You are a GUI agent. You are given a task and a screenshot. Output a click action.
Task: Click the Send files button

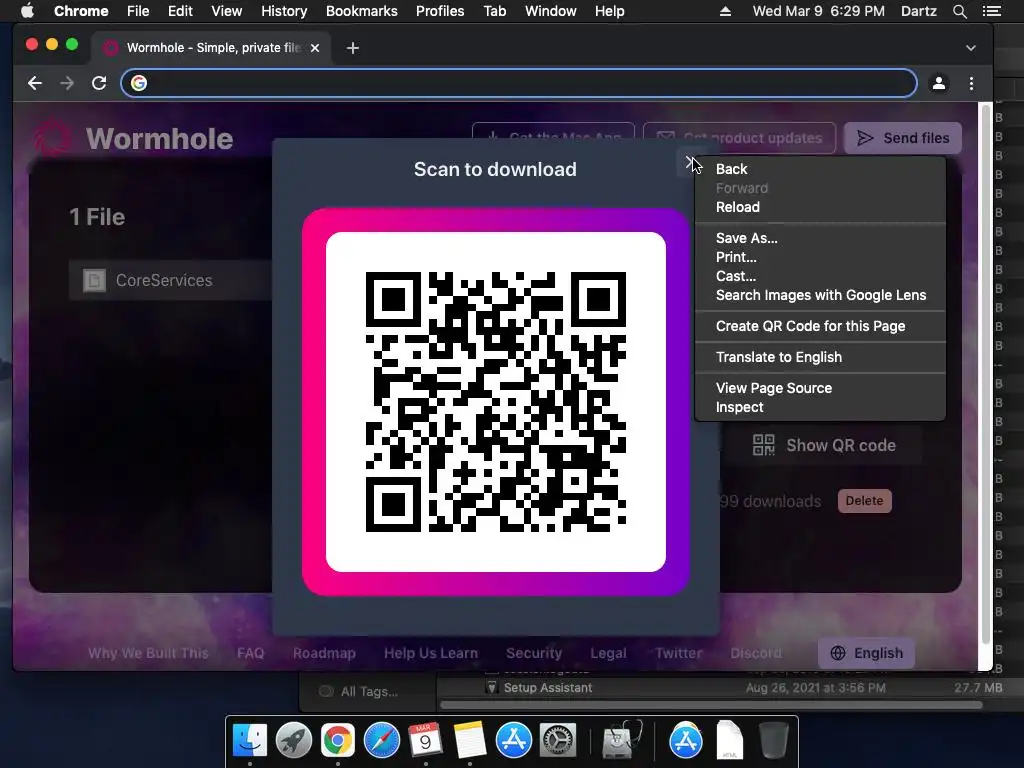(x=903, y=138)
